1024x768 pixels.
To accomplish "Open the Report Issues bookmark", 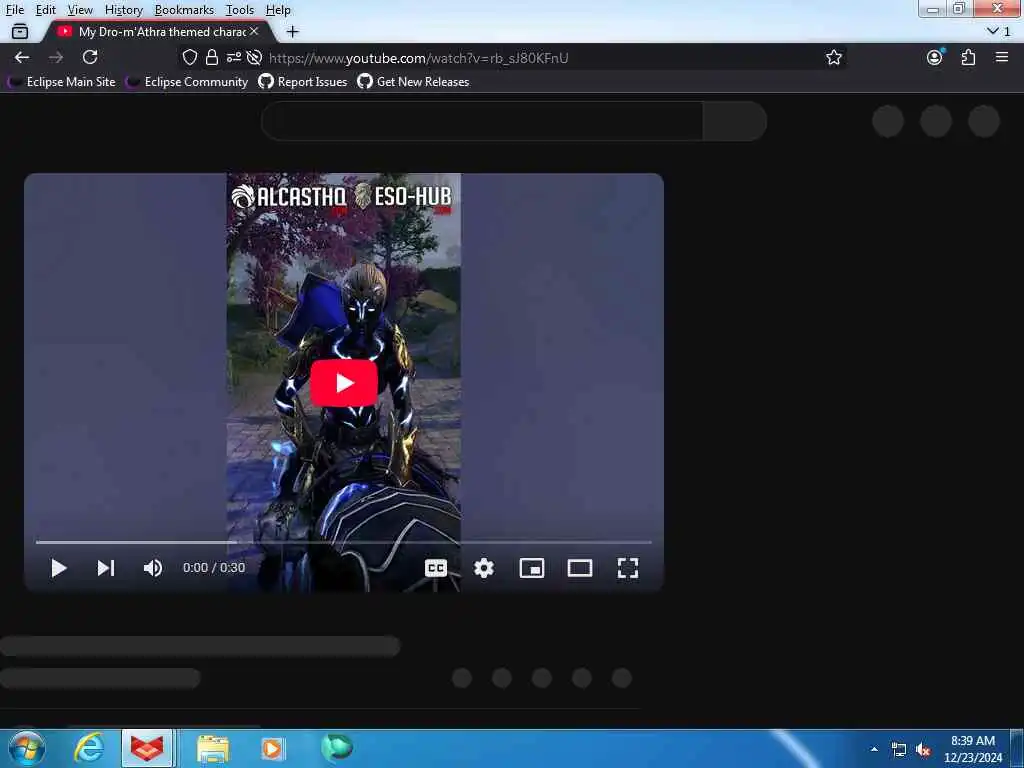I will (x=303, y=82).
